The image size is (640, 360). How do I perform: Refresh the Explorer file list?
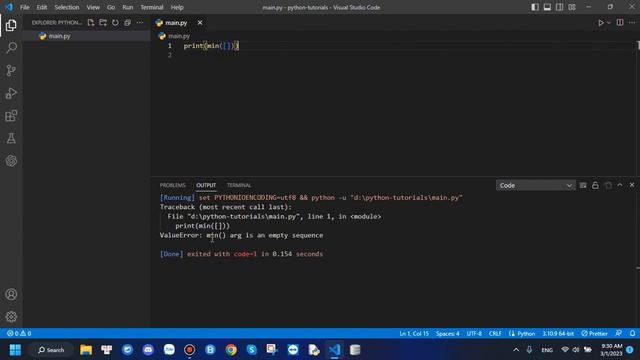pos(115,23)
